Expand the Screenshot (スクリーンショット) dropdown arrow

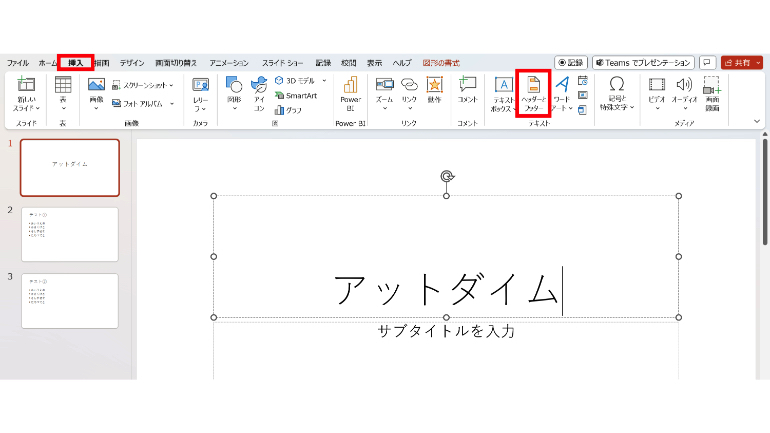point(172,85)
